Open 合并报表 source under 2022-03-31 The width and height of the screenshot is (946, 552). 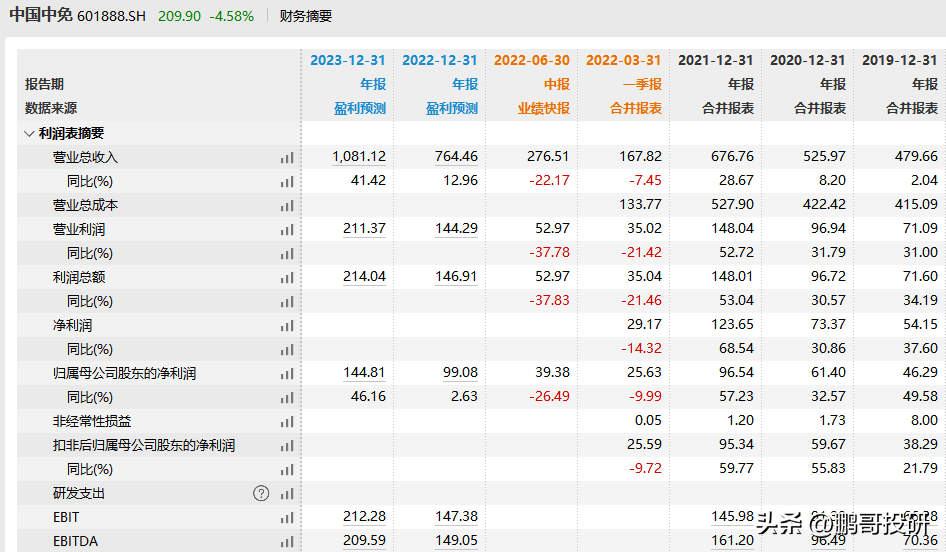pyautogui.click(x=635, y=109)
